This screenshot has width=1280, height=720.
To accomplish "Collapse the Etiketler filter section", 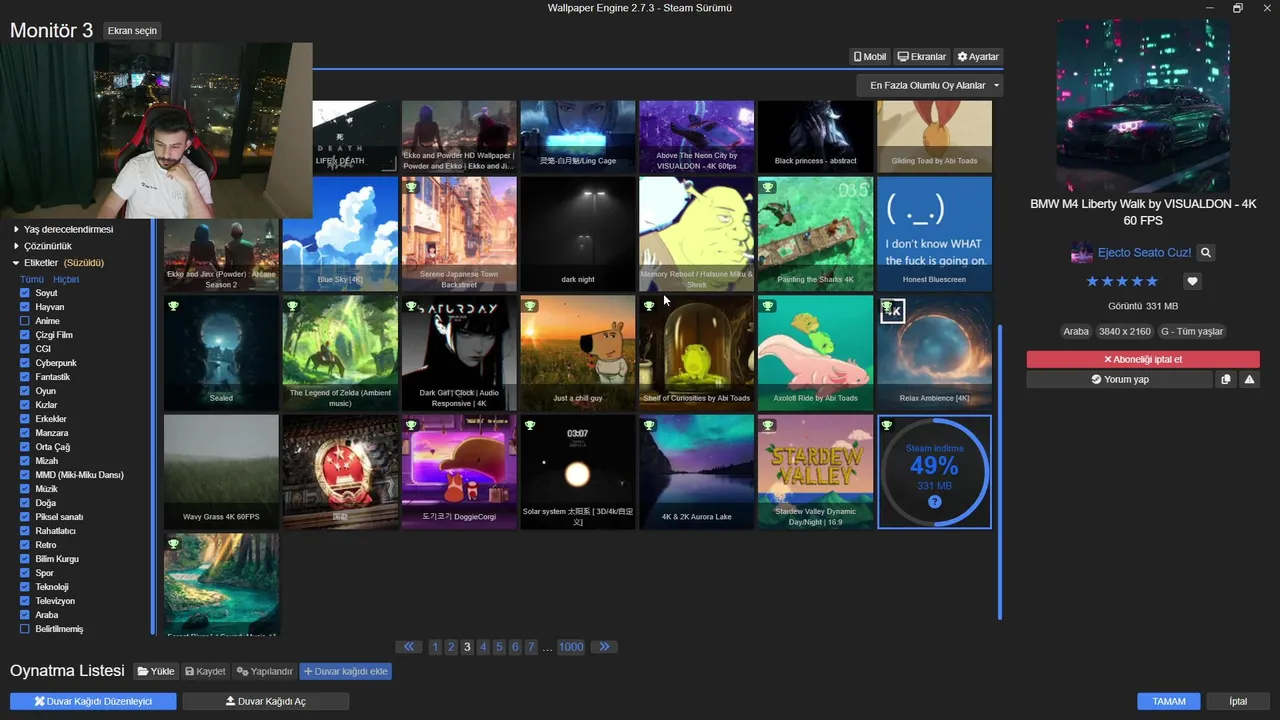I will click(x=58, y=263).
